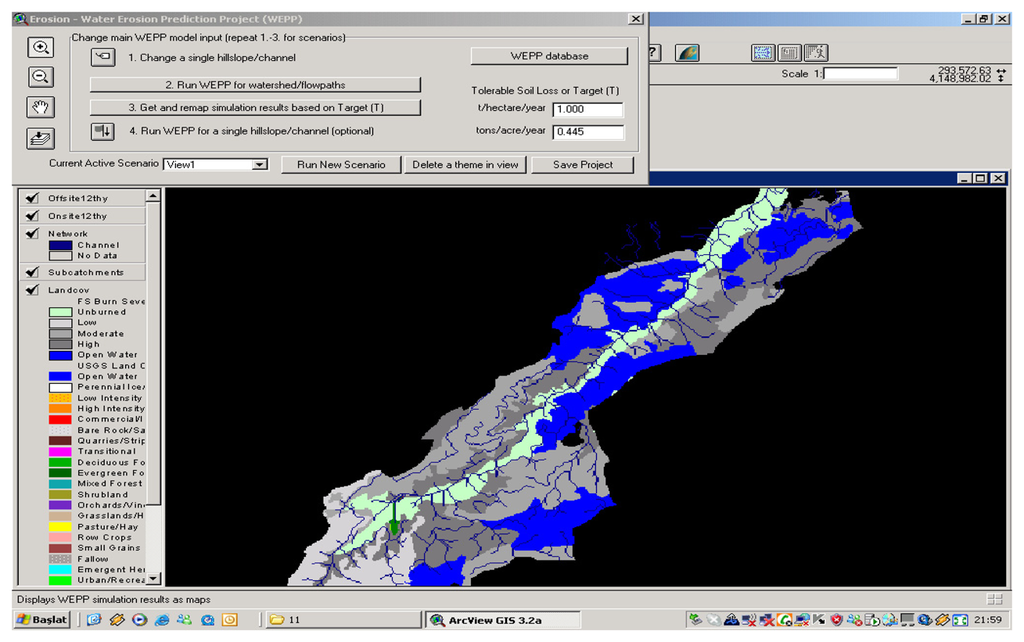
Task: Click the Unburned light green legend swatch
Action: (60, 312)
